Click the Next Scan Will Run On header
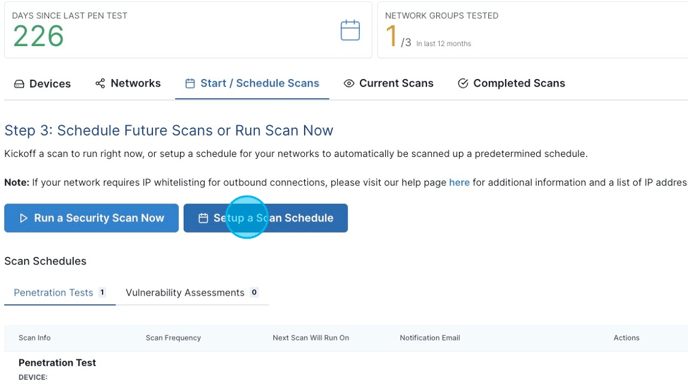This screenshot has width=688, height=384. click(x=311, y=338)
